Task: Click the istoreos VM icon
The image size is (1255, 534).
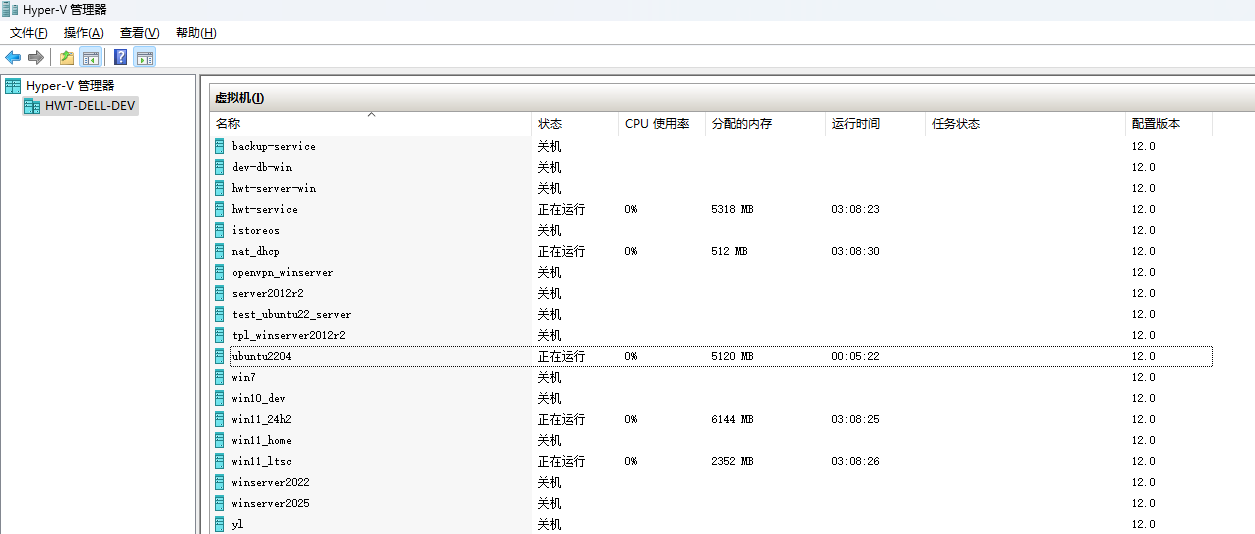Action: click(220, 230)
